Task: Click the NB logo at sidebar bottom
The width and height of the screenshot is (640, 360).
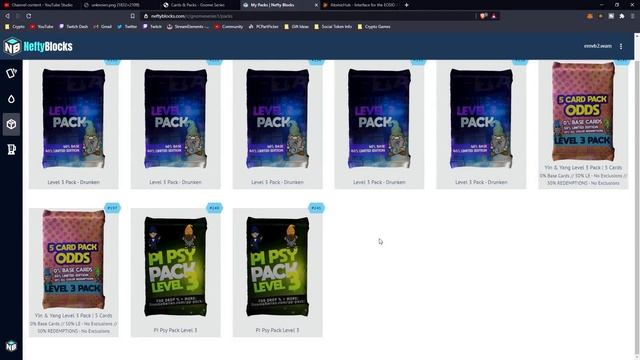Action: point(11,346)
